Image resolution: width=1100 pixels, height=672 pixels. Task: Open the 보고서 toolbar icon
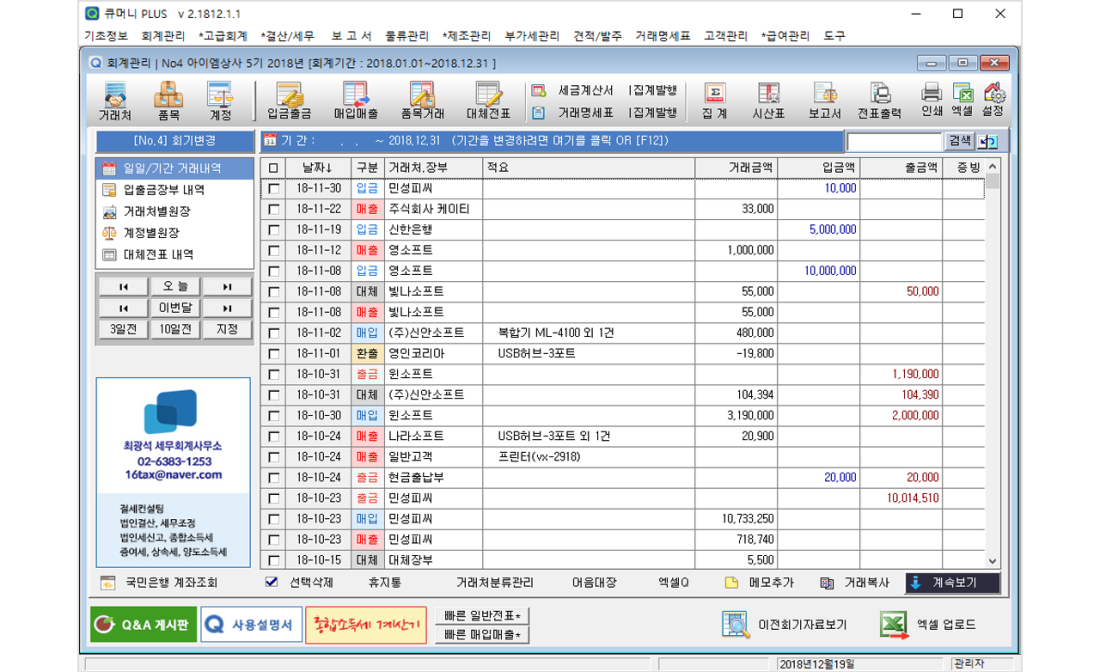click(x=824, y=101)
